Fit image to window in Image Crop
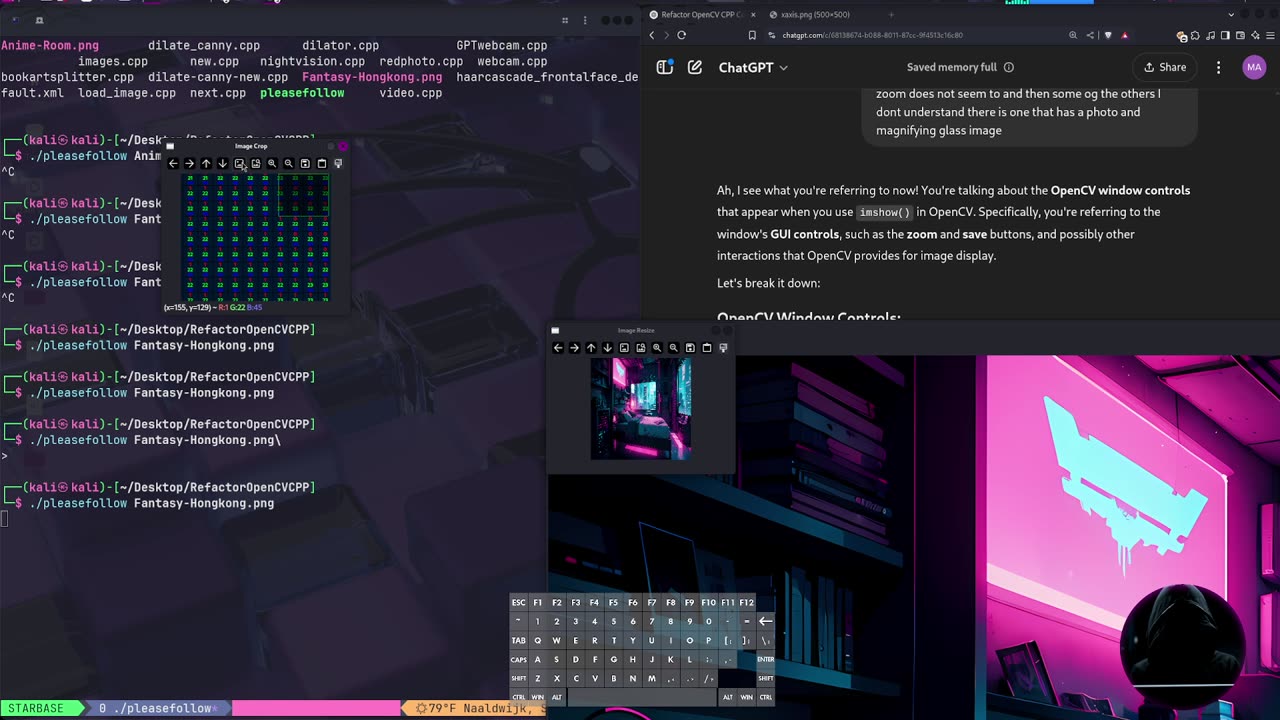Viewport: 1280px width, 720px height. click(x=255, y=163)
